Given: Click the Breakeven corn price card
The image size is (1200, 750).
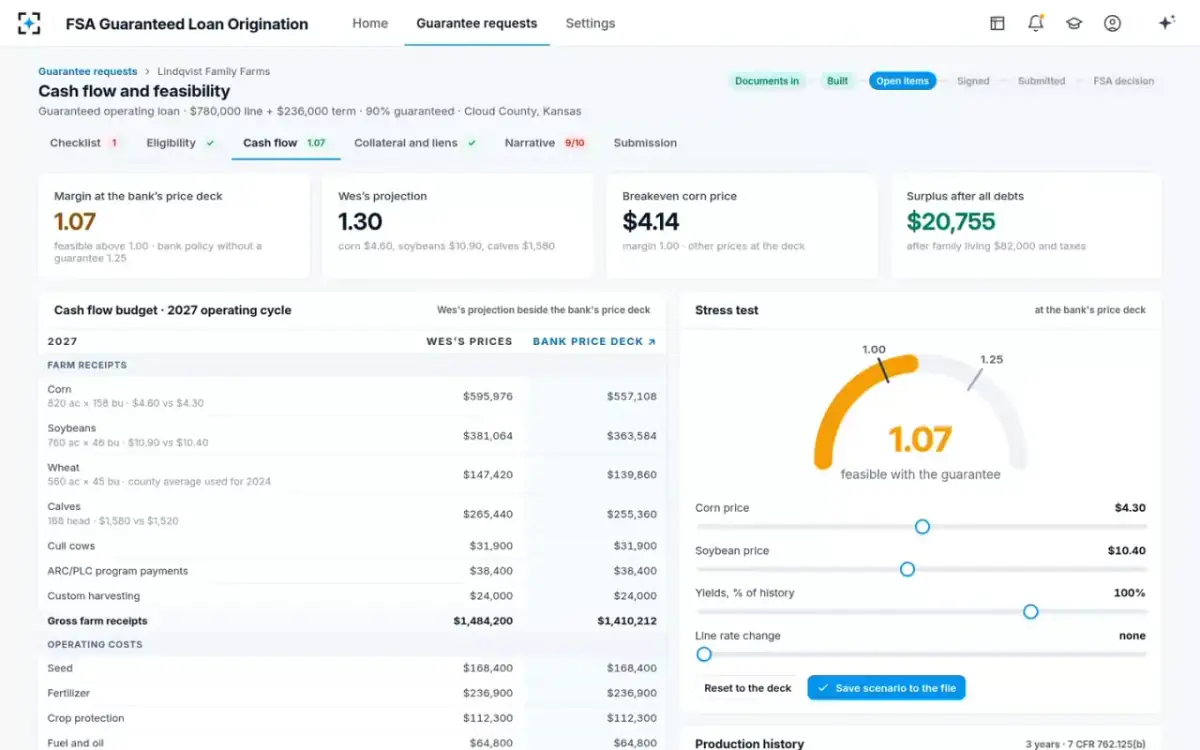Looking at the screenshot, I should 742,225.
